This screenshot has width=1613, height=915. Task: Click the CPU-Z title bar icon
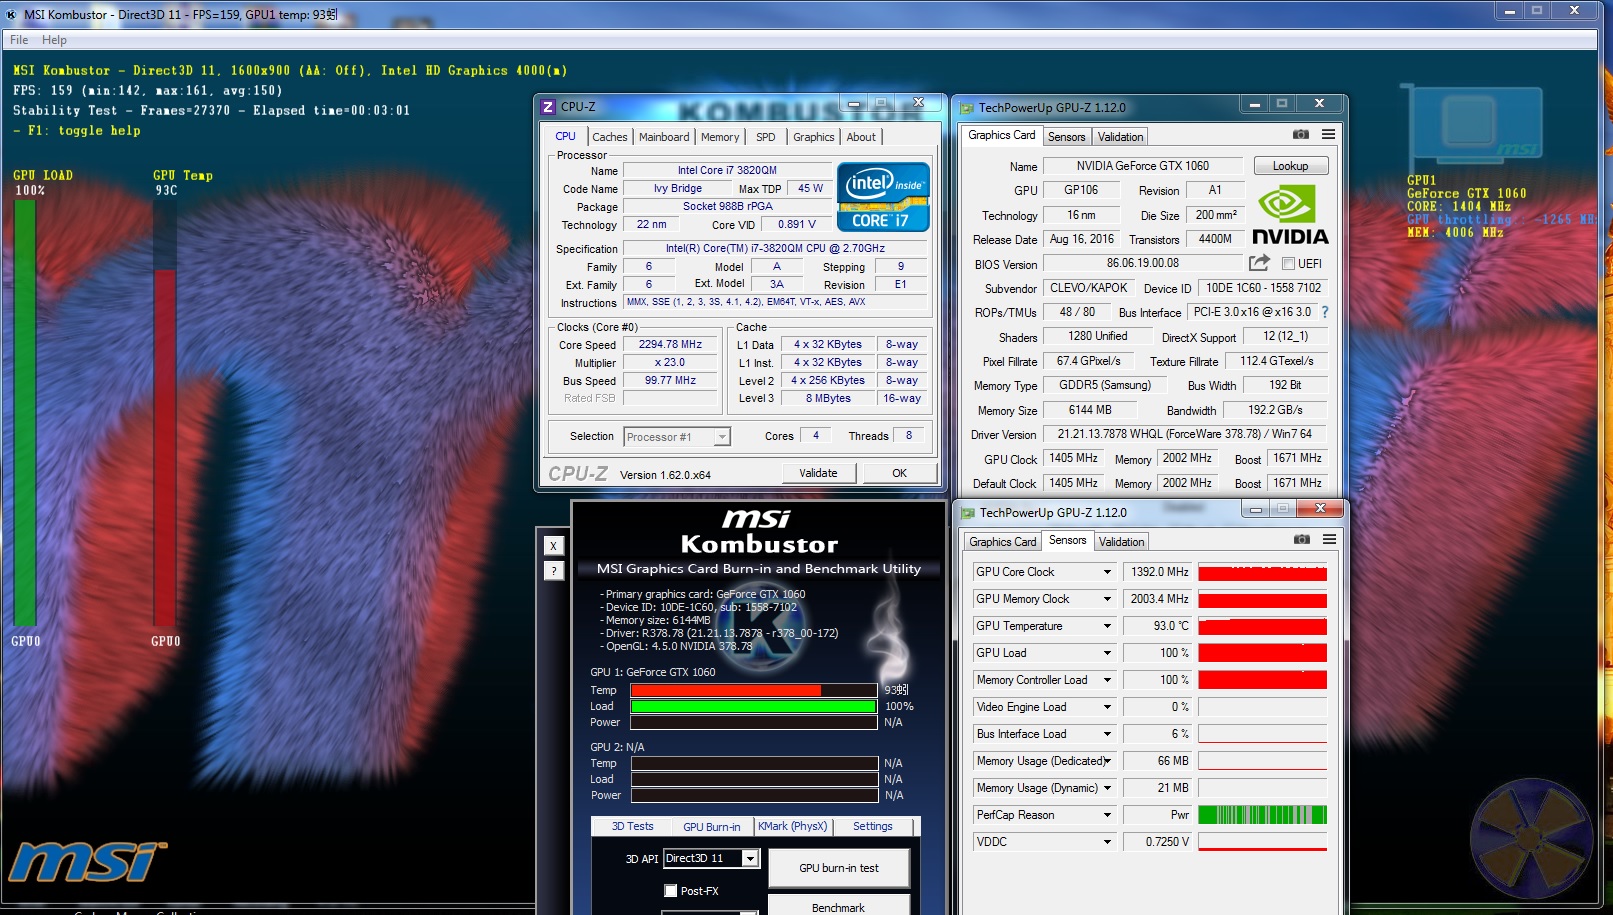coord(548,107)
